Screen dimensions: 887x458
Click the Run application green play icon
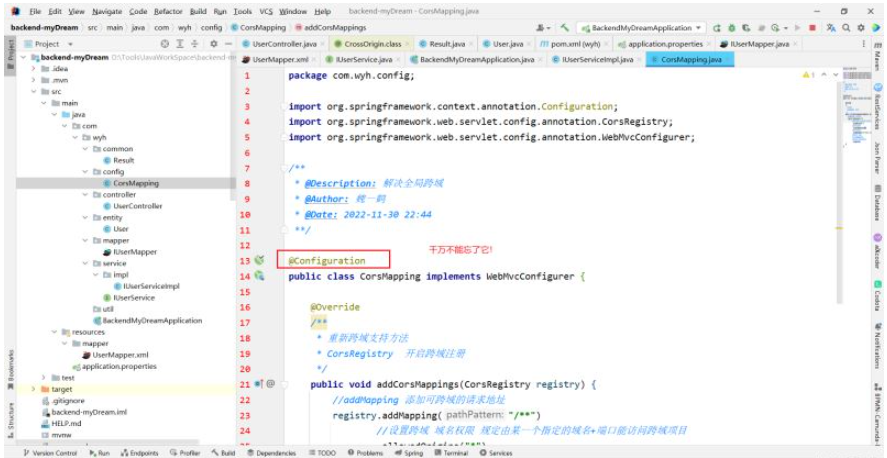click(x=717, y=28)
